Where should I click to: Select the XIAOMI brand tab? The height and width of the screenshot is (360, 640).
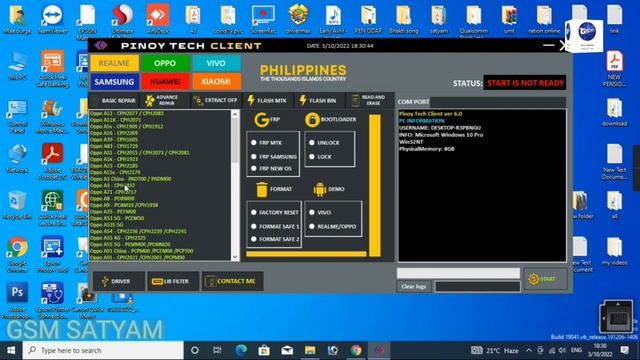click(x=216, y=82)
